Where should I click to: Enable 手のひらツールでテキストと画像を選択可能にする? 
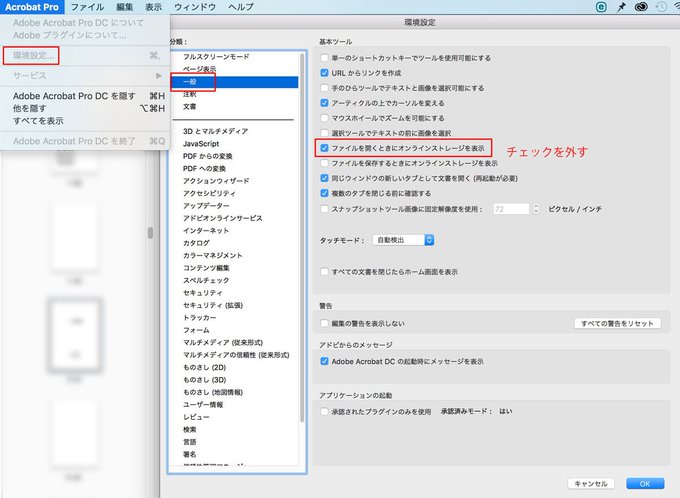coord(324,88)
